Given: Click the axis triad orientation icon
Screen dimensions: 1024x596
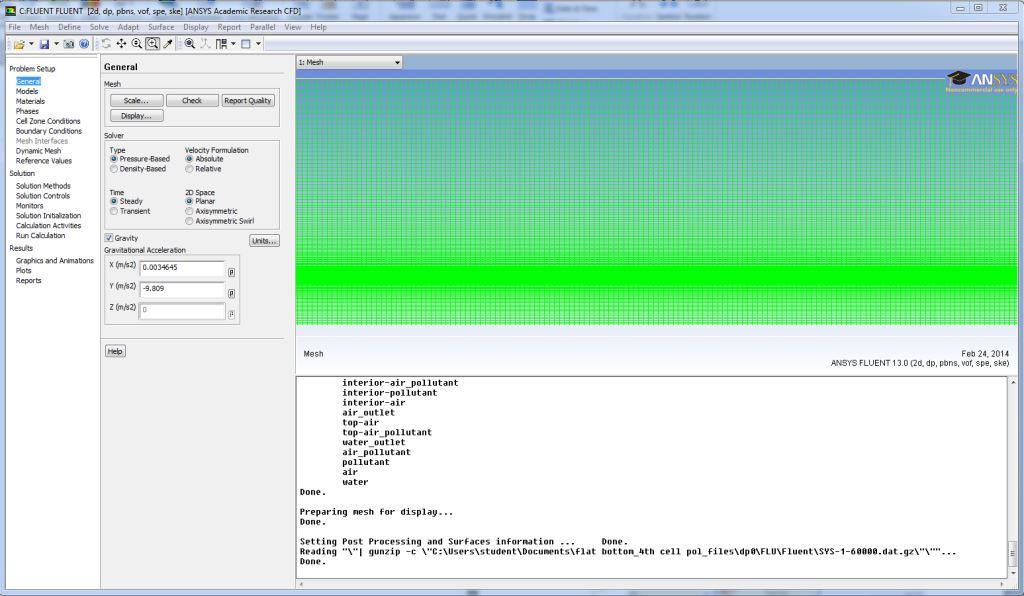Looking at the screenshot, I should (x=205, y=44).
